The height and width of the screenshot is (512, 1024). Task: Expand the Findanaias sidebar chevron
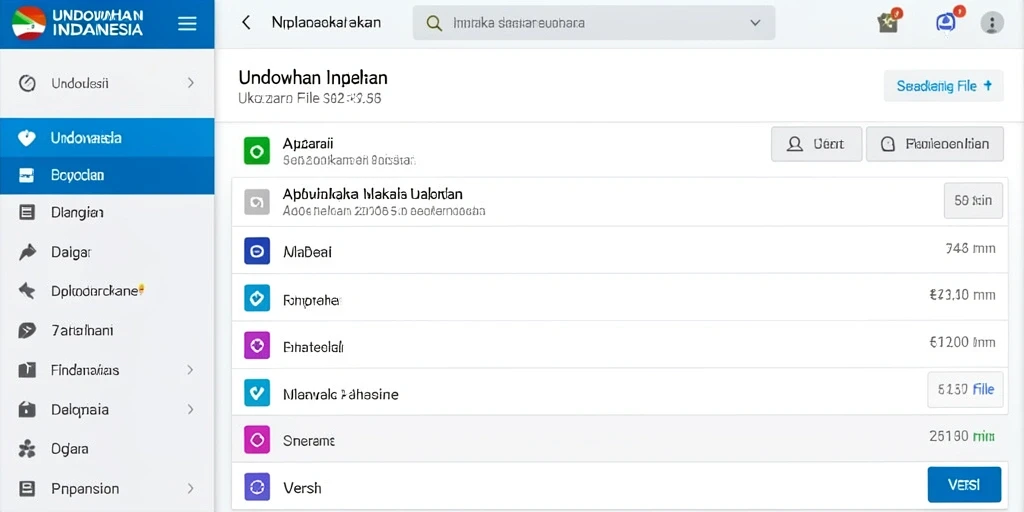tap(190, 370)
